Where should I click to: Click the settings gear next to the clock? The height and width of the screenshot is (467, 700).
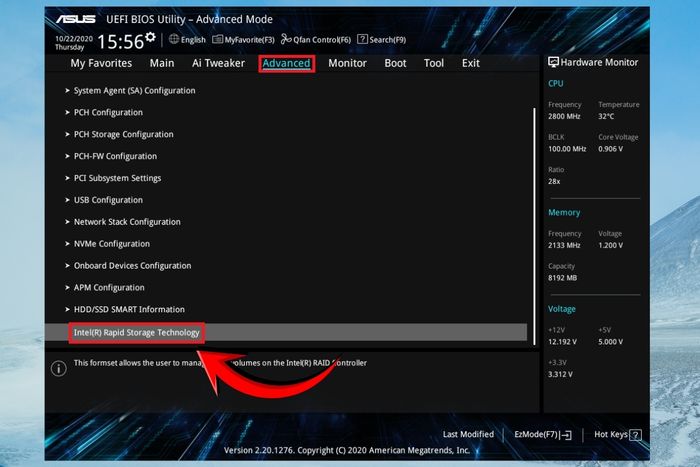click(x=150, y=37)
